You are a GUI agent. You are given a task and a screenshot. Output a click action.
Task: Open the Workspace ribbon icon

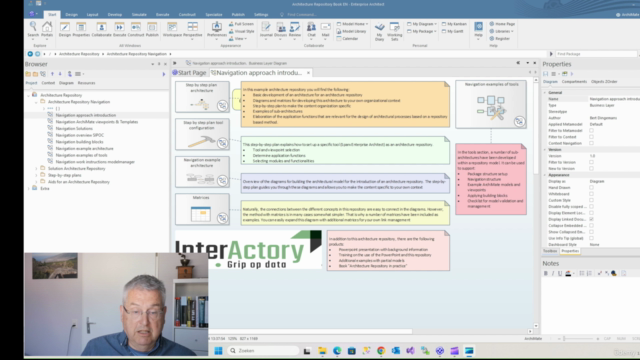172,29
